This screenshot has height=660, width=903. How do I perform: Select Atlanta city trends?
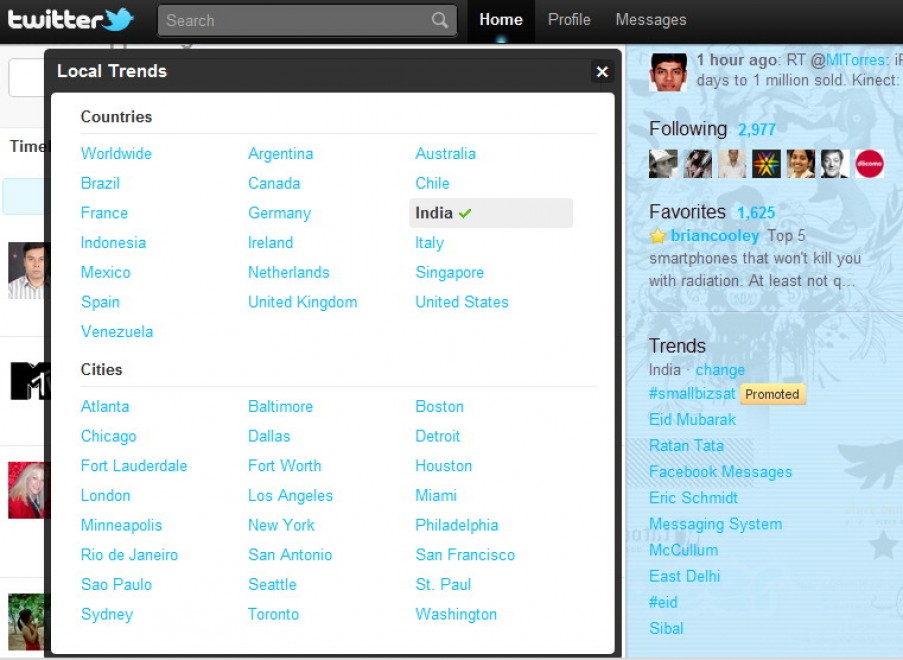105,407
